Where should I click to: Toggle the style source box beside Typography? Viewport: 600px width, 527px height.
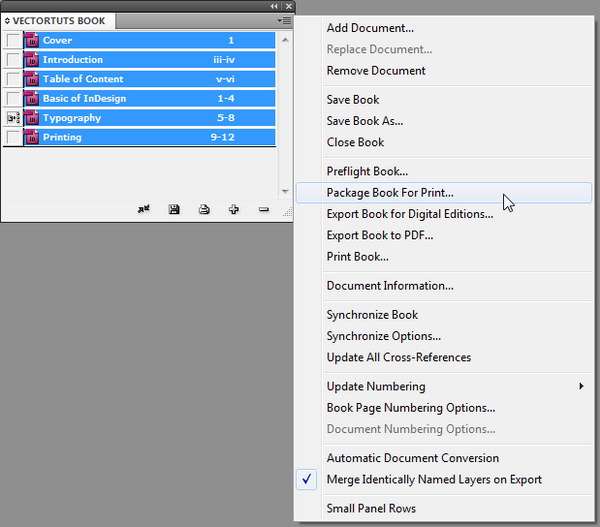[x=13, y=118]
